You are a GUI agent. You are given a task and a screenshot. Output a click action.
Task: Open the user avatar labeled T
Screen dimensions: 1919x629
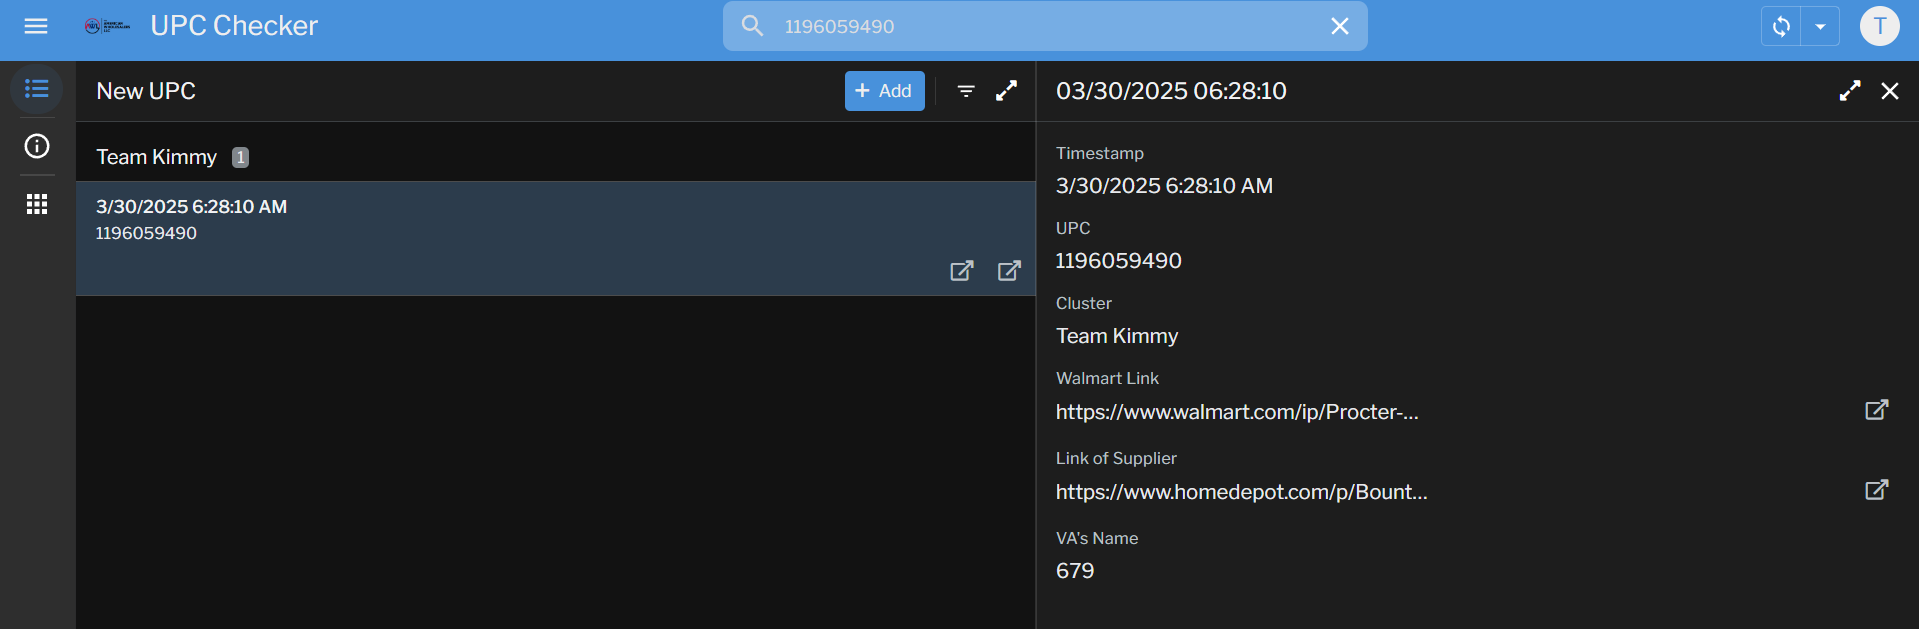(x=1879, y=26)
